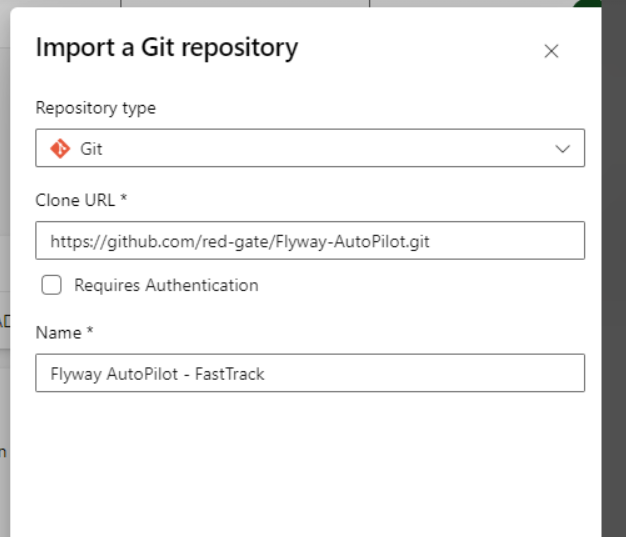
Task: Click the Requires Authentication label text
Action: tap(166, 285)
